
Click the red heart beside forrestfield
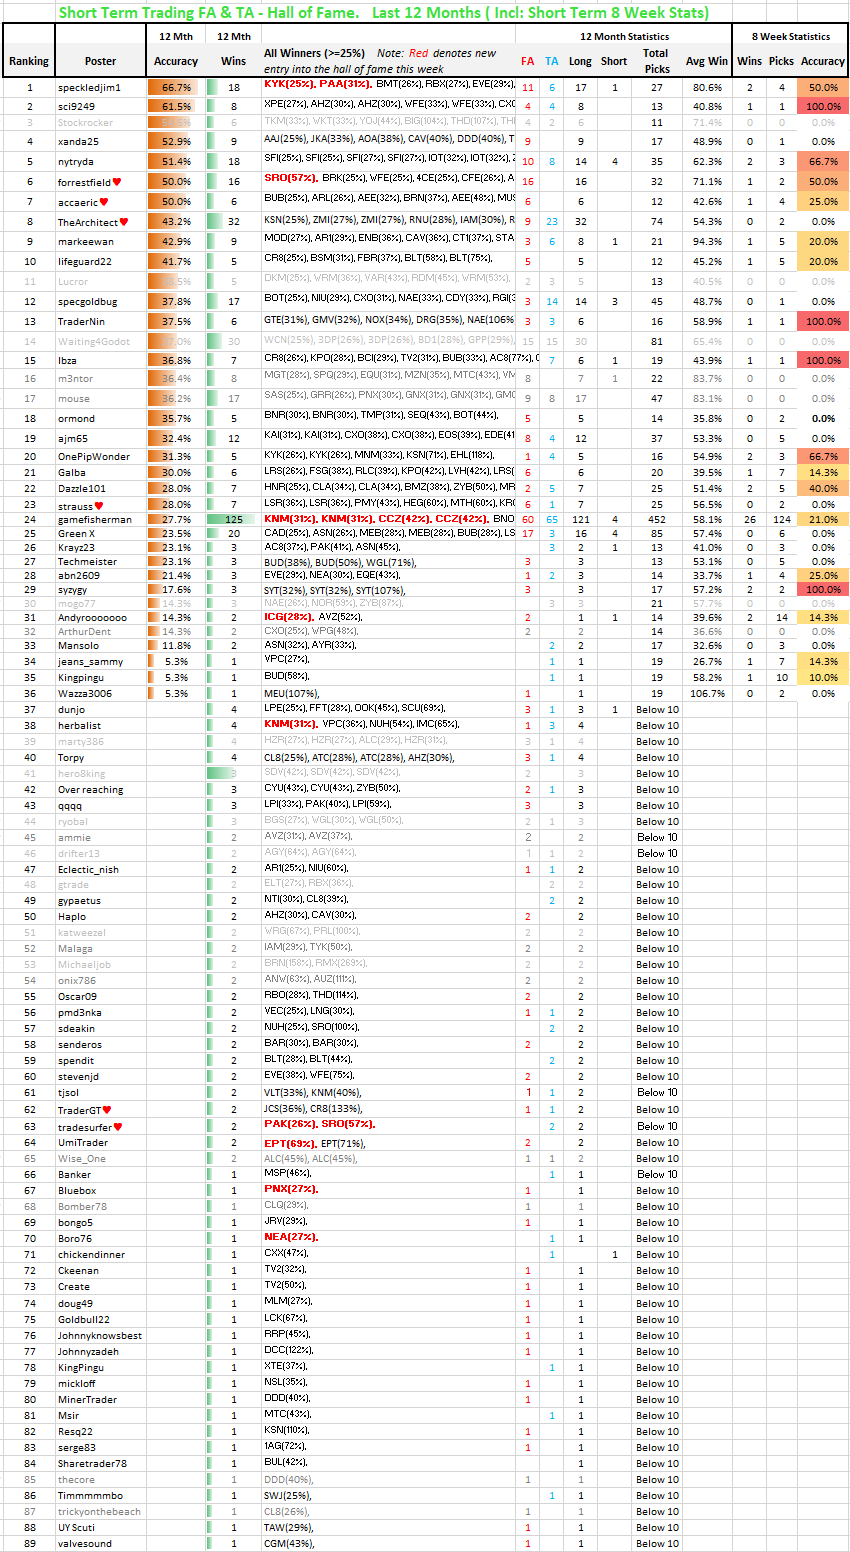pos(117,182)
